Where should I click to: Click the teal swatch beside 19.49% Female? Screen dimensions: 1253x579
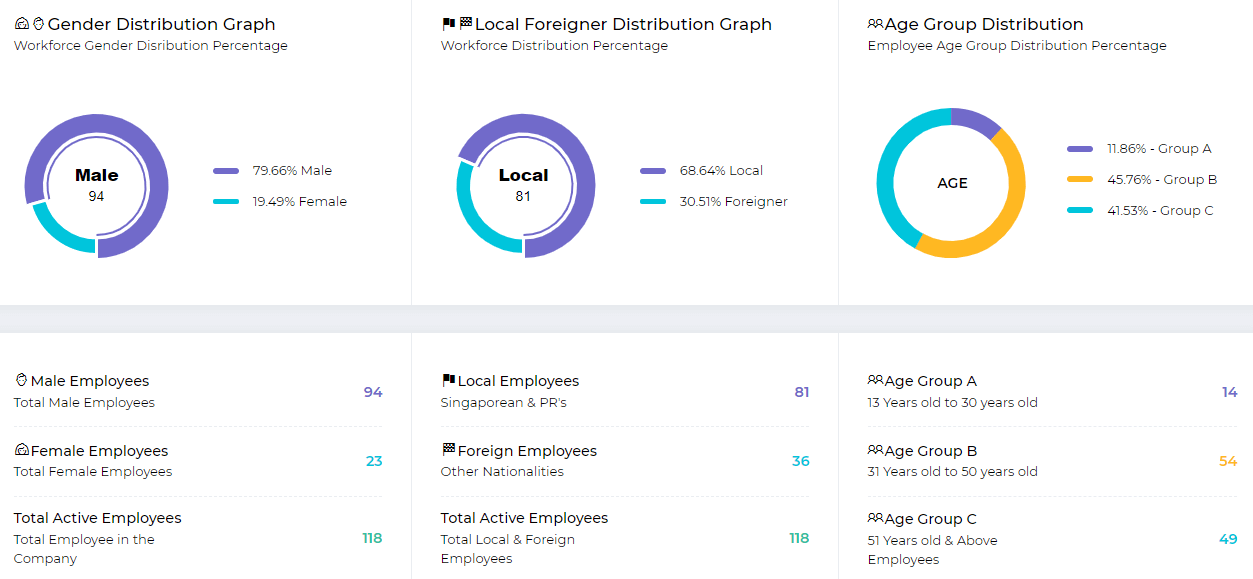pos(226,201)
